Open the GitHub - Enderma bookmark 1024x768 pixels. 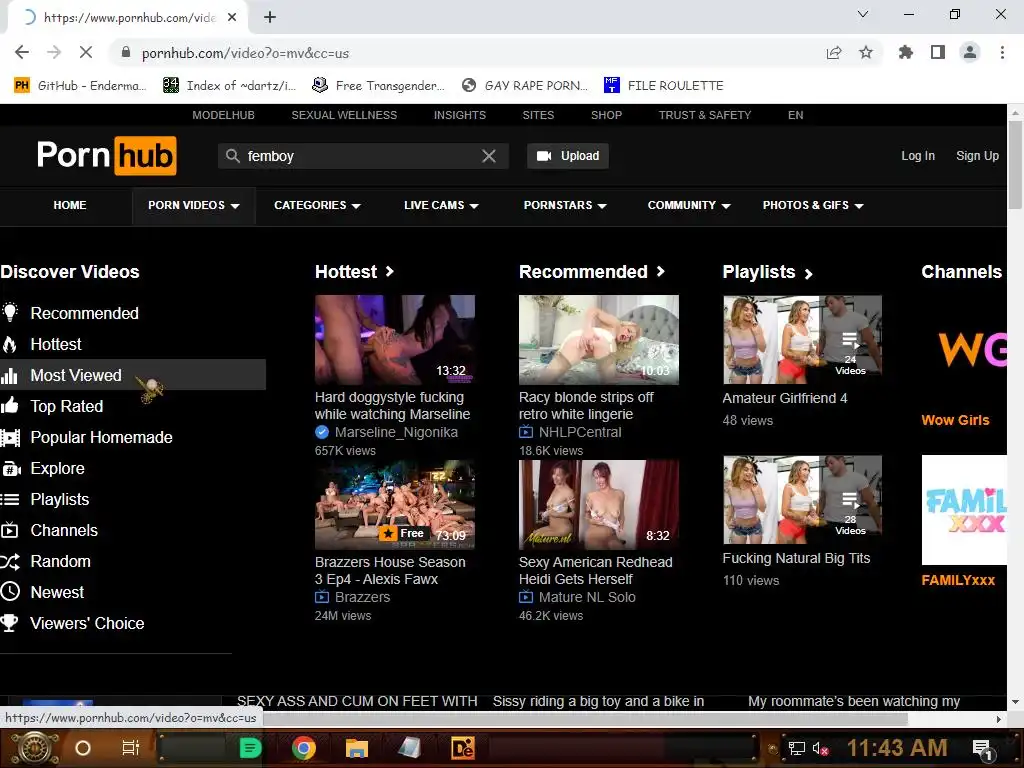[x=80, y=85]
